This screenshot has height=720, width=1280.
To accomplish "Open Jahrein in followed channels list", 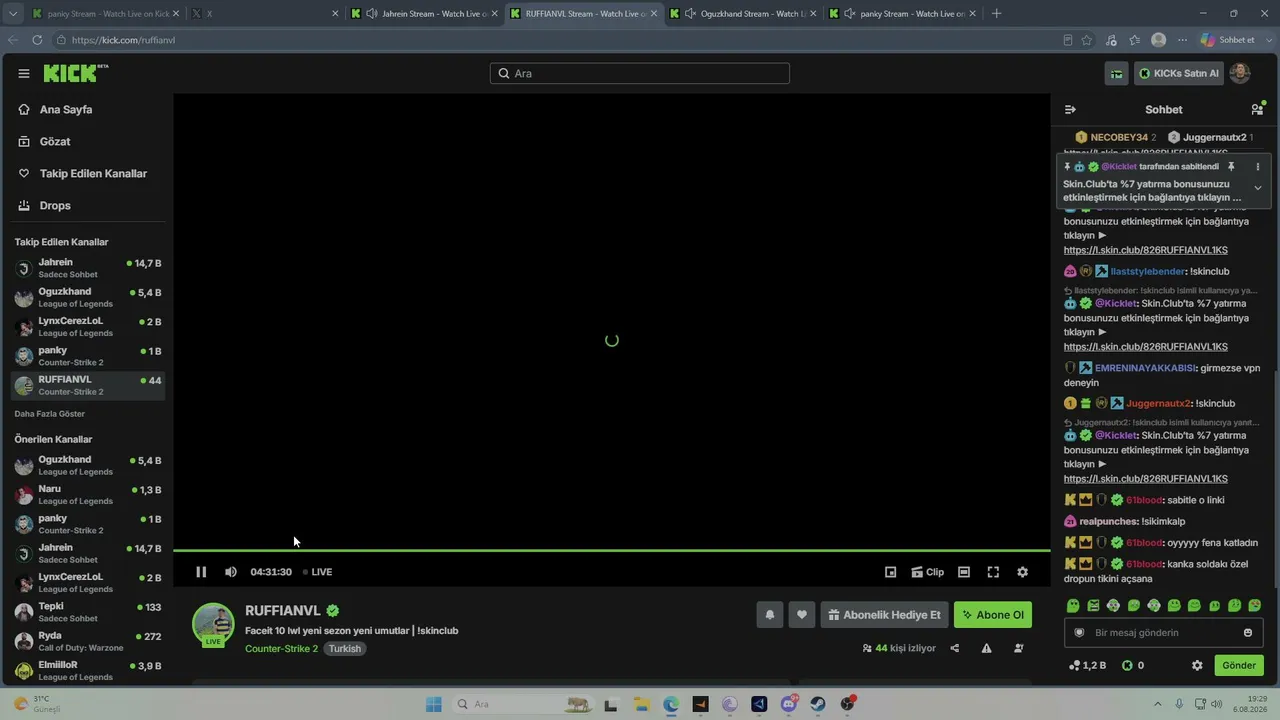I will coord(88,268).
